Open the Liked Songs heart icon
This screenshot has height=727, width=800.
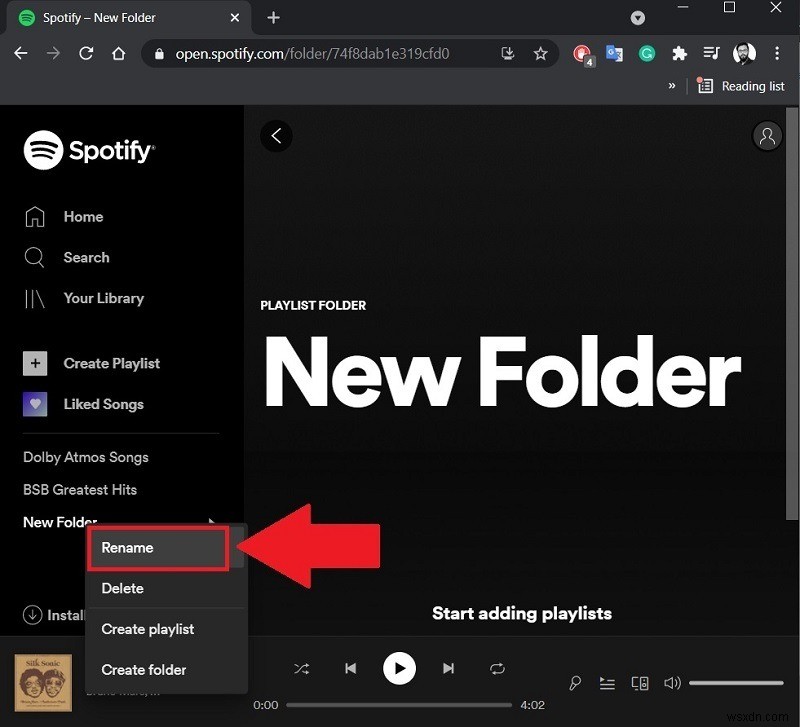coord(35,404)
